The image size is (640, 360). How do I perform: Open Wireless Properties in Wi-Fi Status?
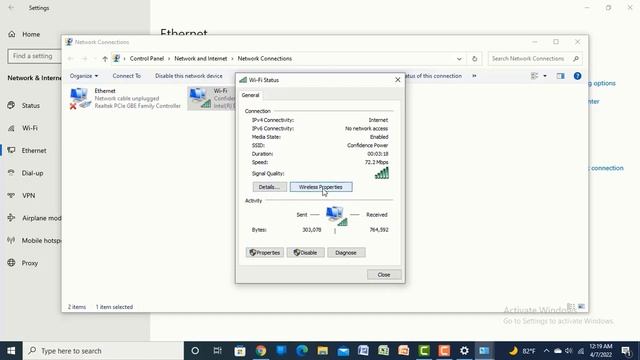pyautogui.click(x=321, y=187)
